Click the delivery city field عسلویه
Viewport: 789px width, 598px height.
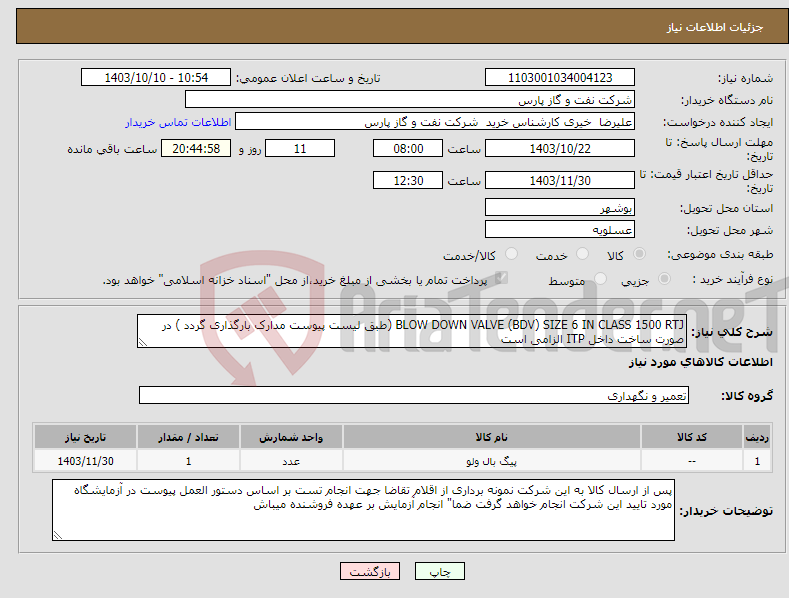pos(560,230)
